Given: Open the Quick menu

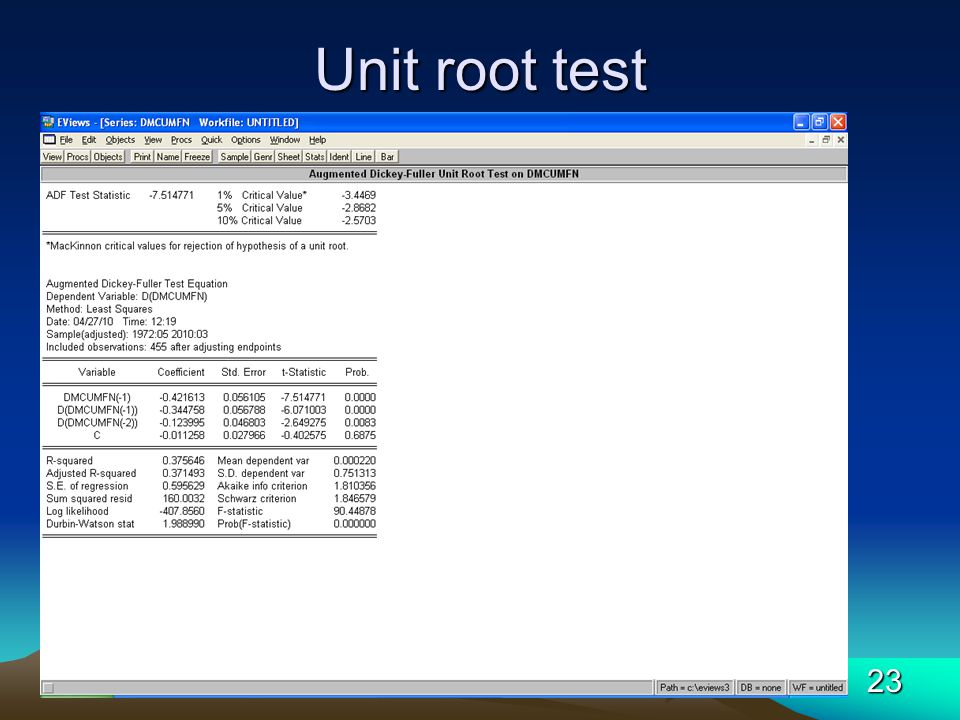Looking at the screenshot, I should (x=211, y=140).
